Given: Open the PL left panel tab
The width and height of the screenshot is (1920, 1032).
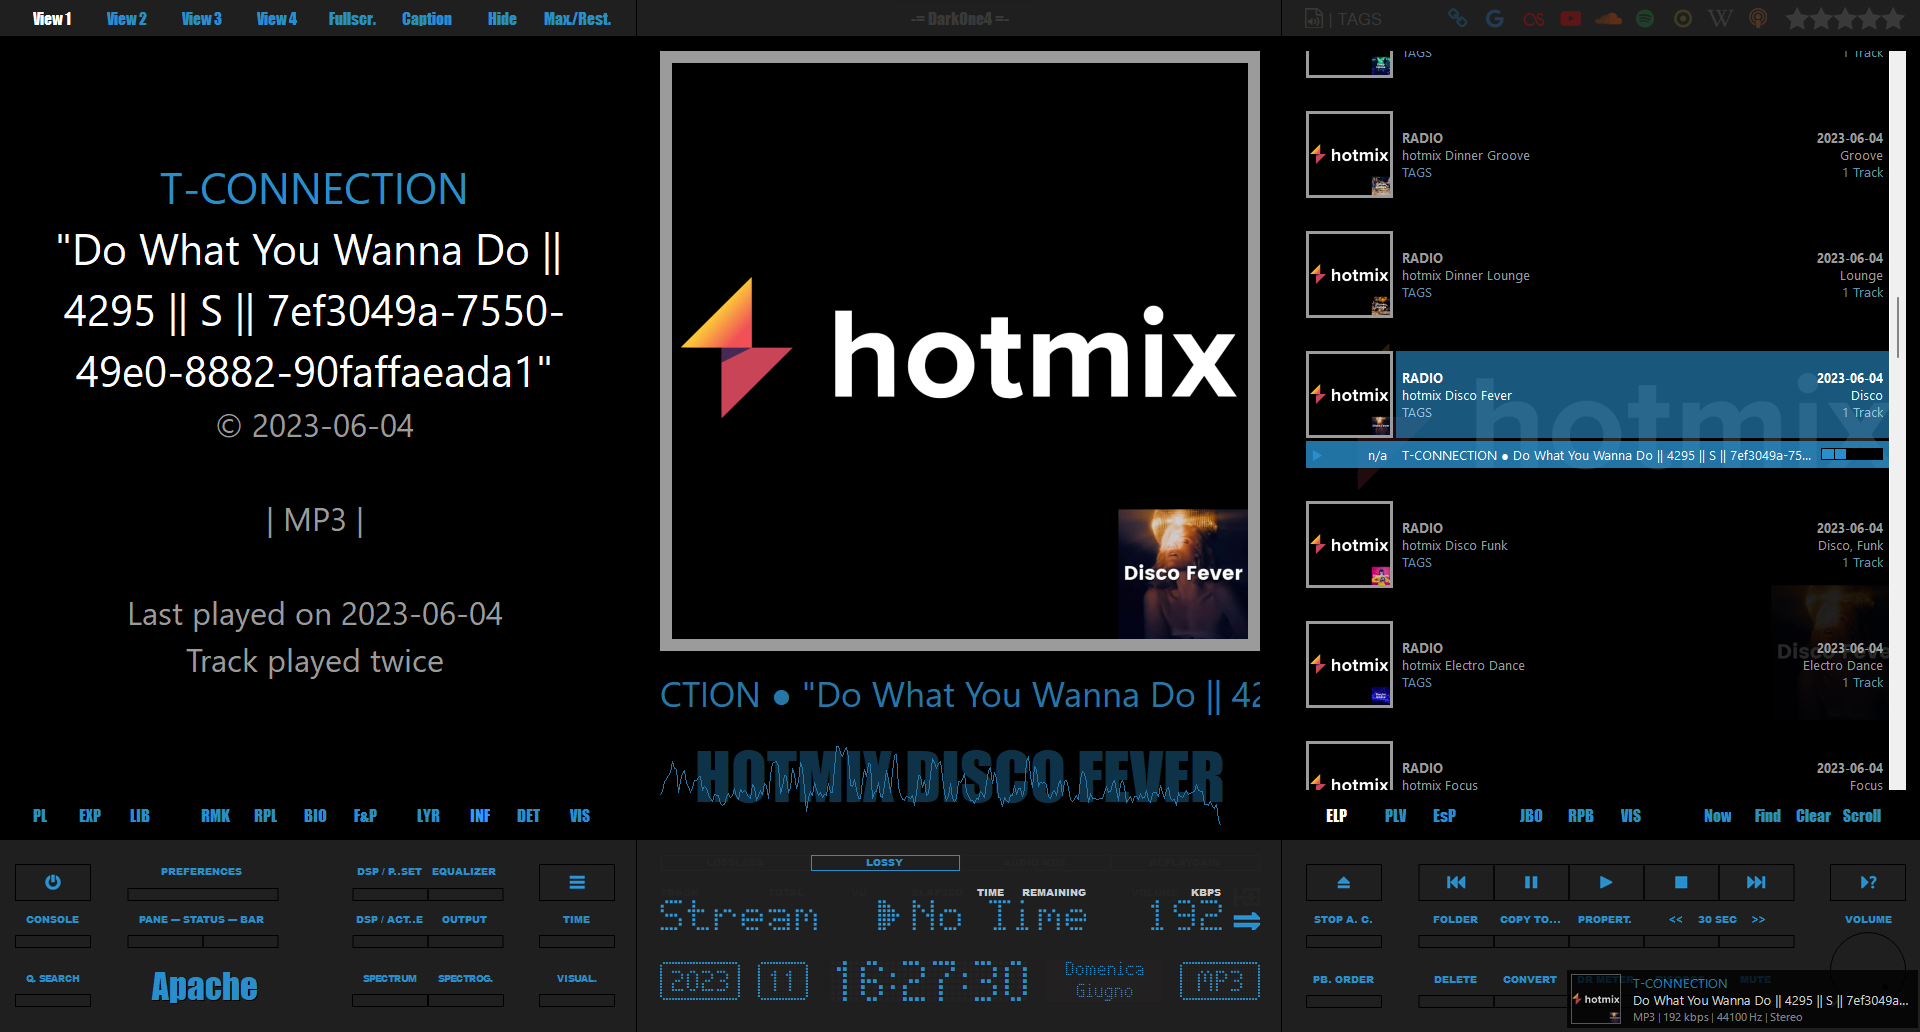Looking at the screenshot, I should [40, 816].
